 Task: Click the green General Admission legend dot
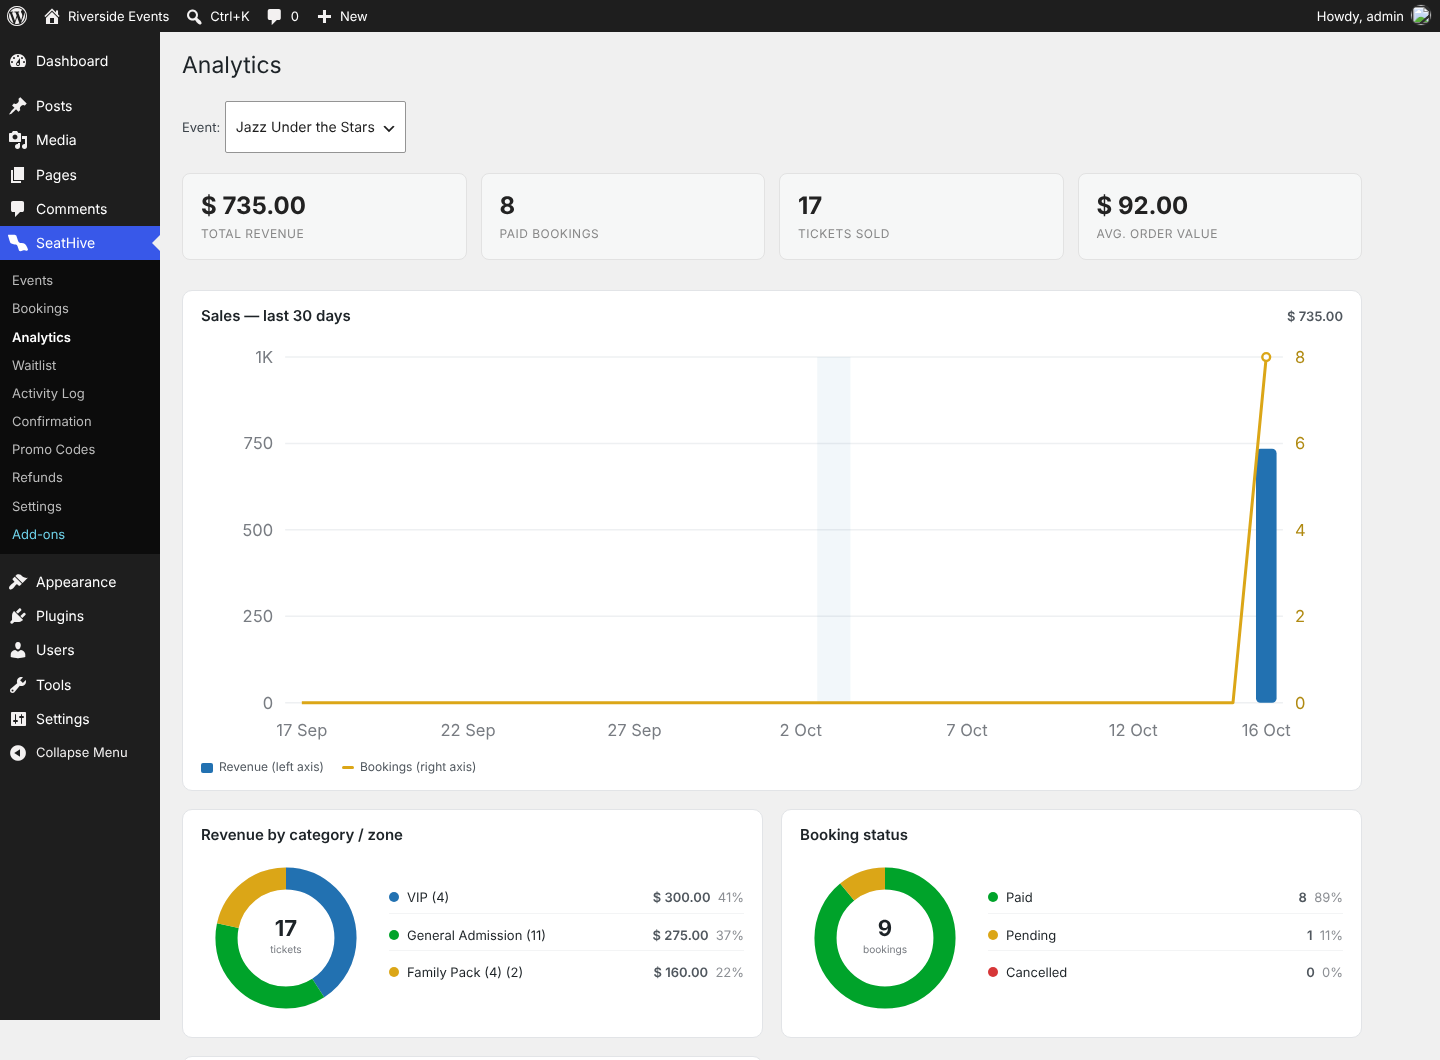pyautogui.click(x=394, y=935)
